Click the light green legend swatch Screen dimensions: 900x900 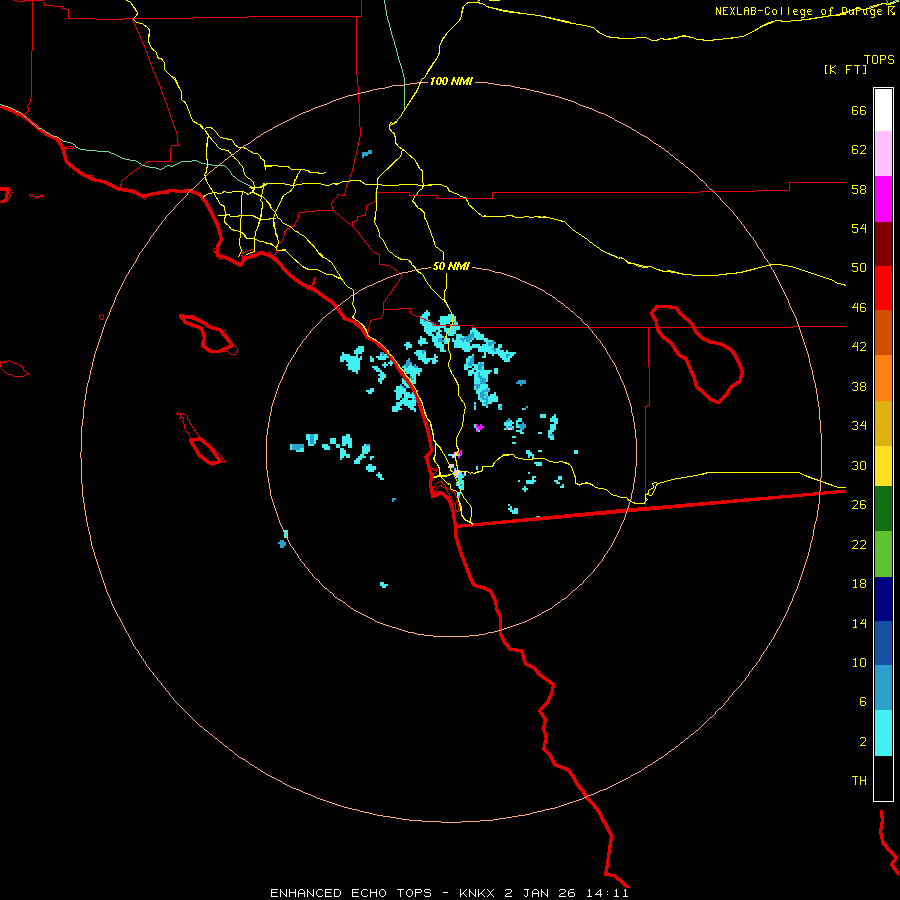pyautogui.click(x=883, y=554)
